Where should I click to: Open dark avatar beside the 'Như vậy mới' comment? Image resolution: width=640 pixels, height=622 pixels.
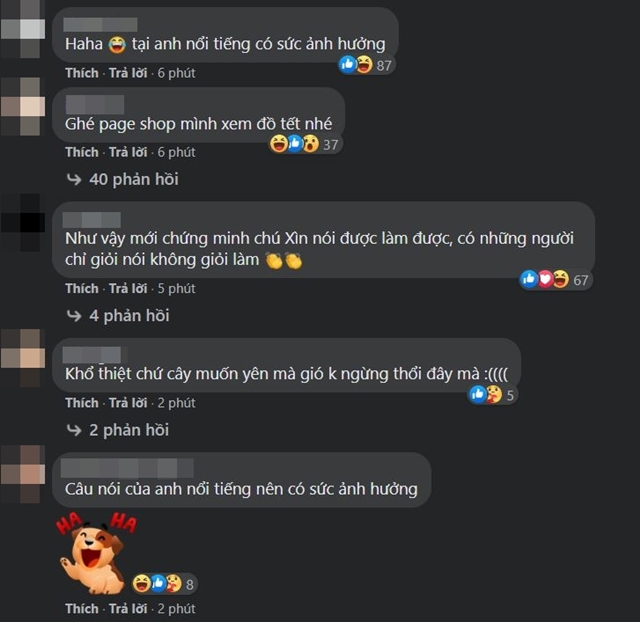23,222
